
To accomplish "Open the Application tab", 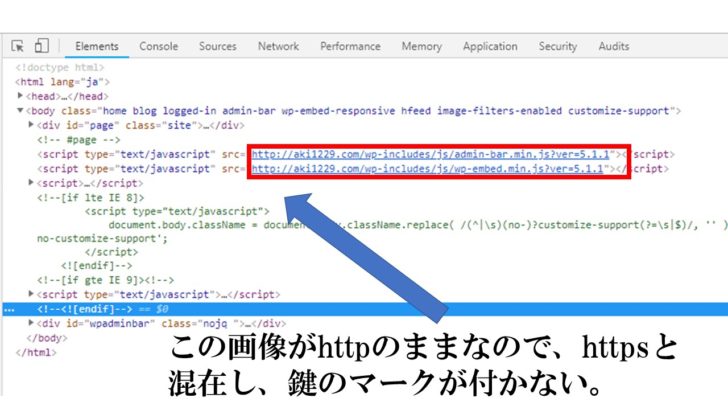I will click(x=490, y=46).
